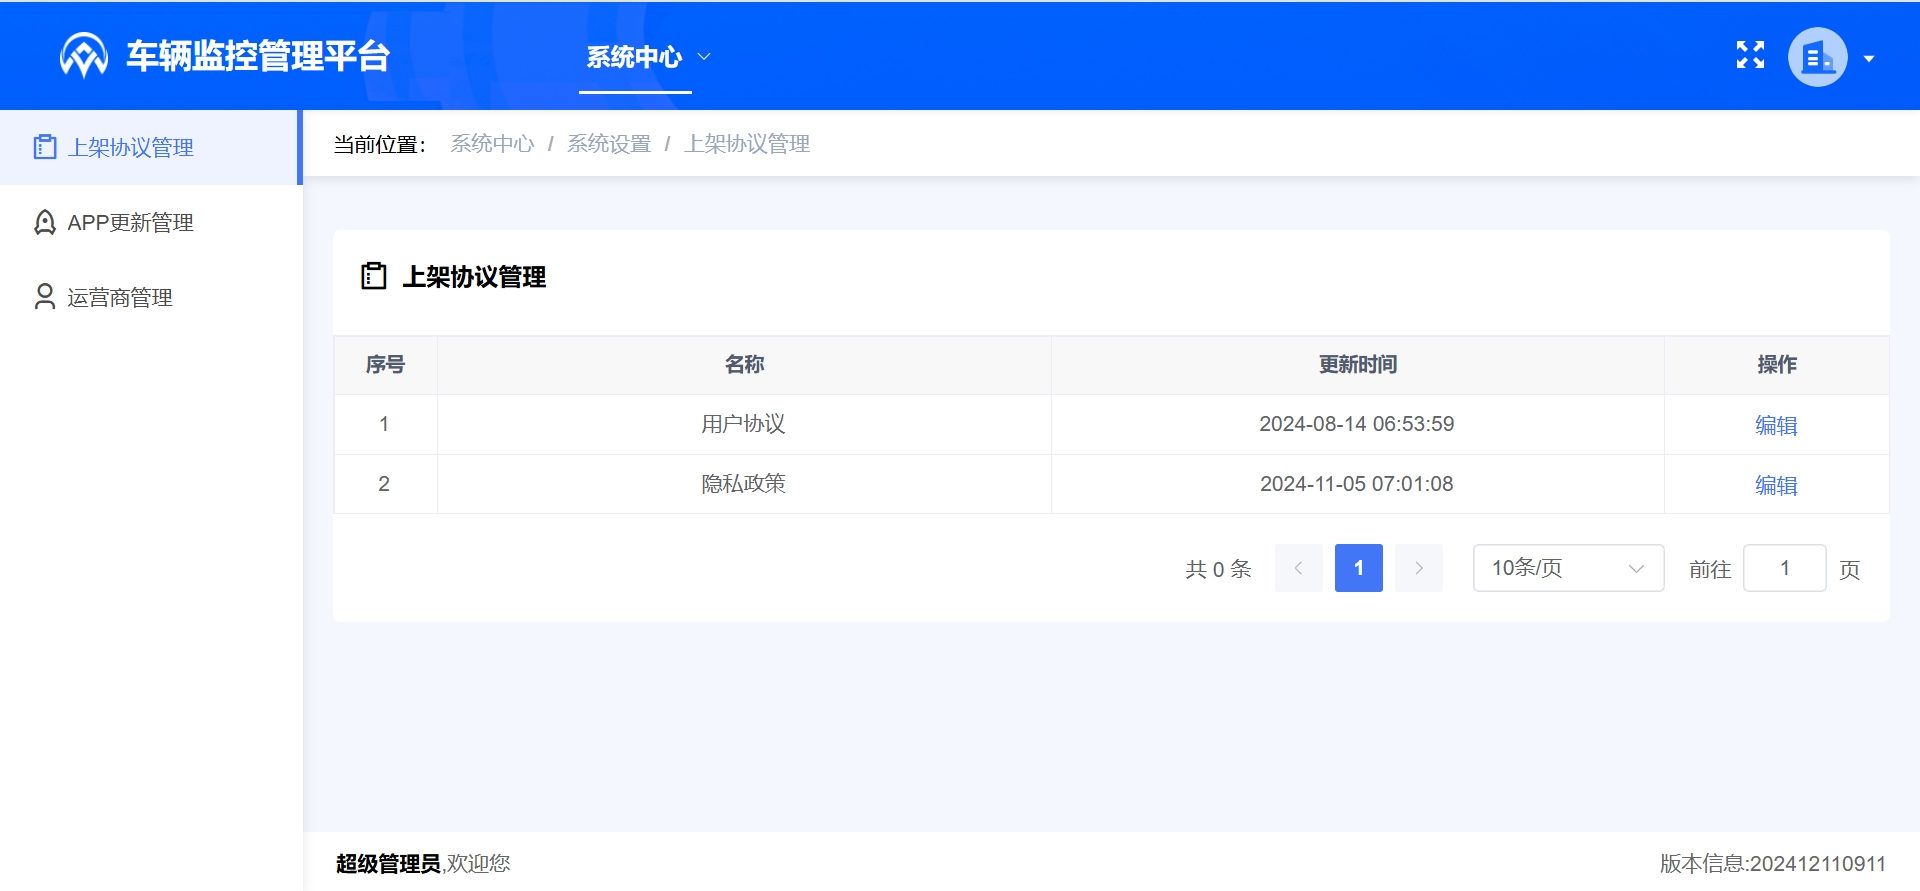1920x891 pixels.
Task: Open the user avatar icon
Action: click(x=1818, y=57)
